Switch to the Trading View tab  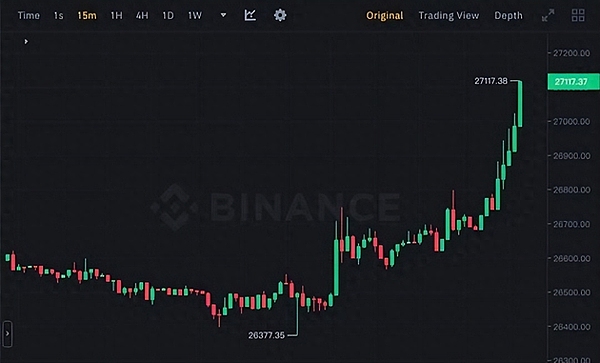click(x=448, y=16)
